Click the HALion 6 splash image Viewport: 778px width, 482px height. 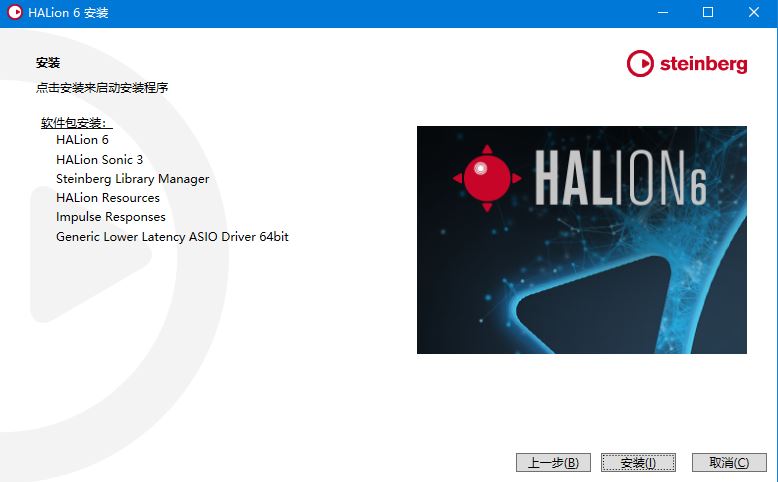pos(582,240)
